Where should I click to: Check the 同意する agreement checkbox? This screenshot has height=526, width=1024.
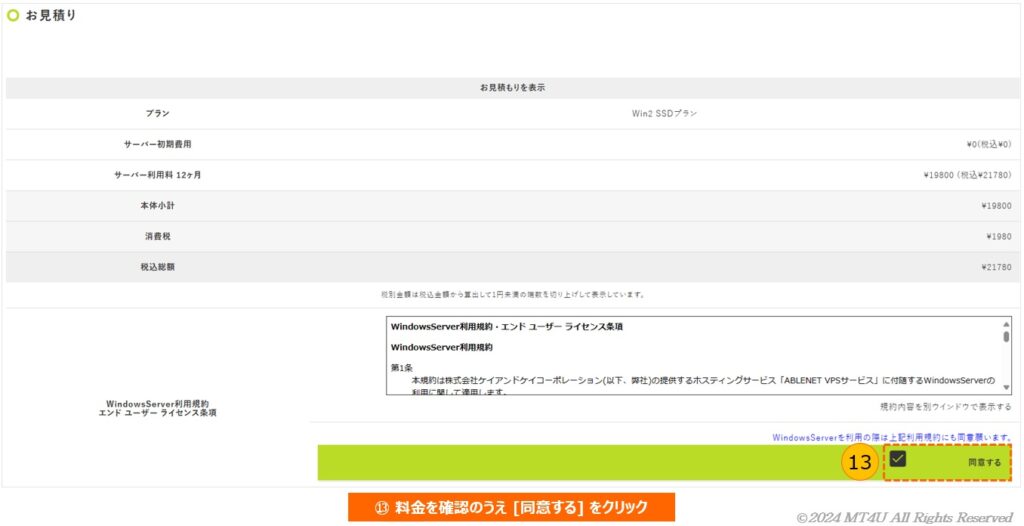click(x=898, y=459)
